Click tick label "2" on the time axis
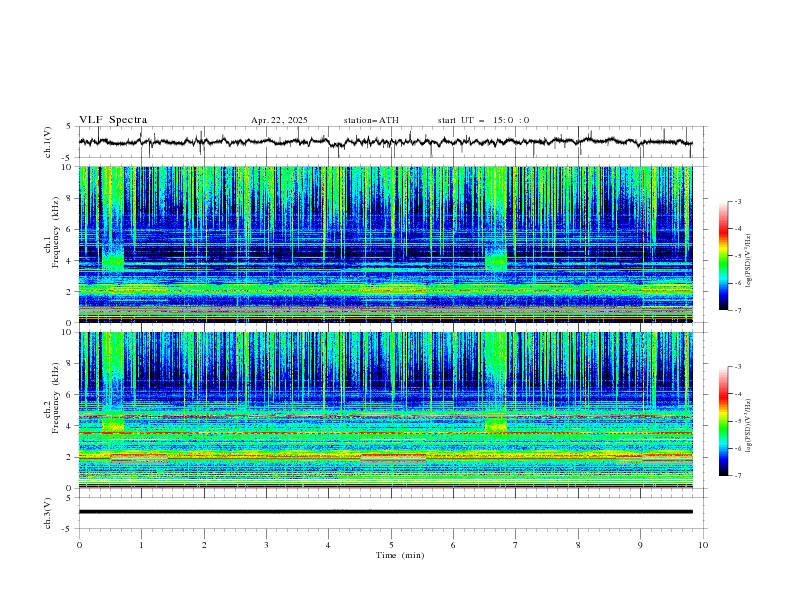792x612 pixels. 204,545
